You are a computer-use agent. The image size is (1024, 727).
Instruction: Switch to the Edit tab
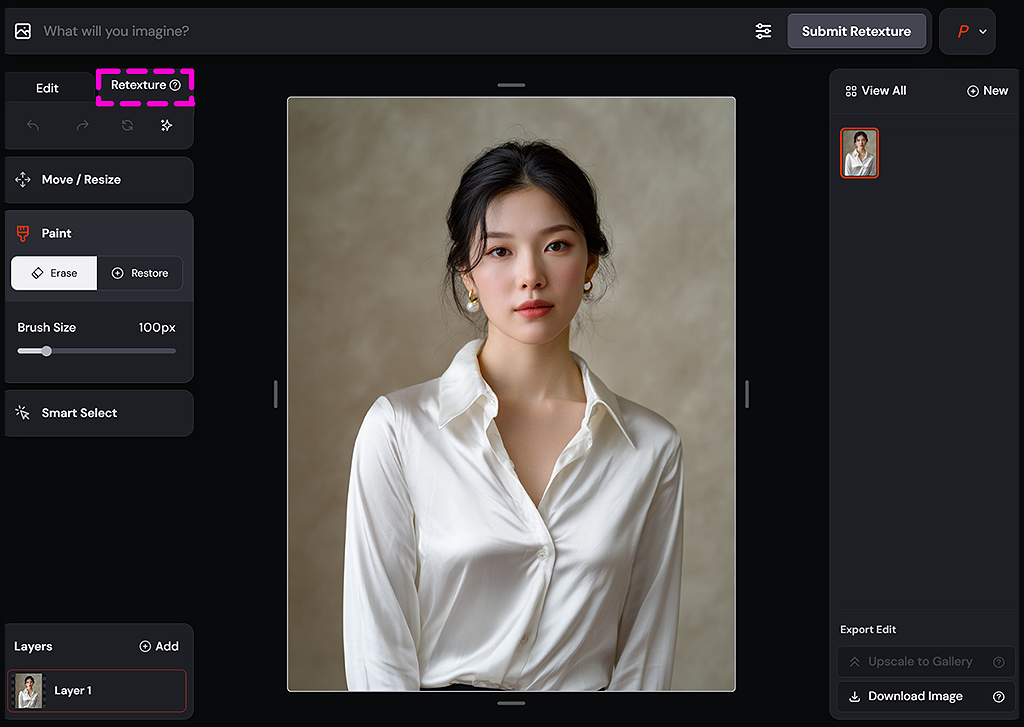point(46,87)
